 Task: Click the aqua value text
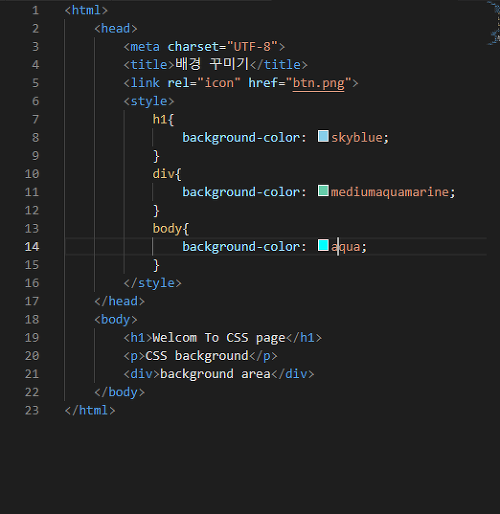click(346, 247)
